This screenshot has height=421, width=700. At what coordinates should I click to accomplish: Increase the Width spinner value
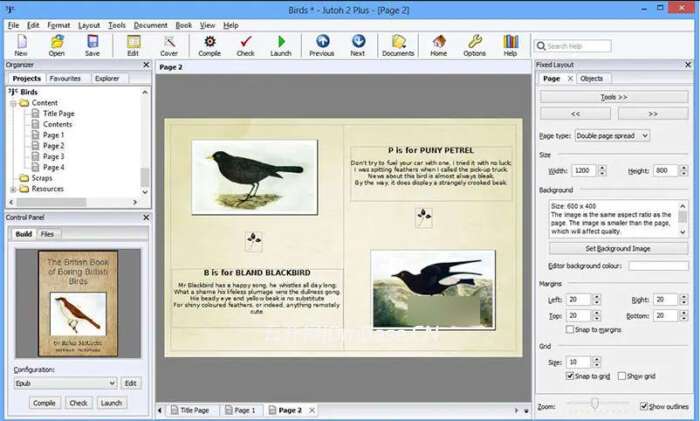(x=602, y=168)
